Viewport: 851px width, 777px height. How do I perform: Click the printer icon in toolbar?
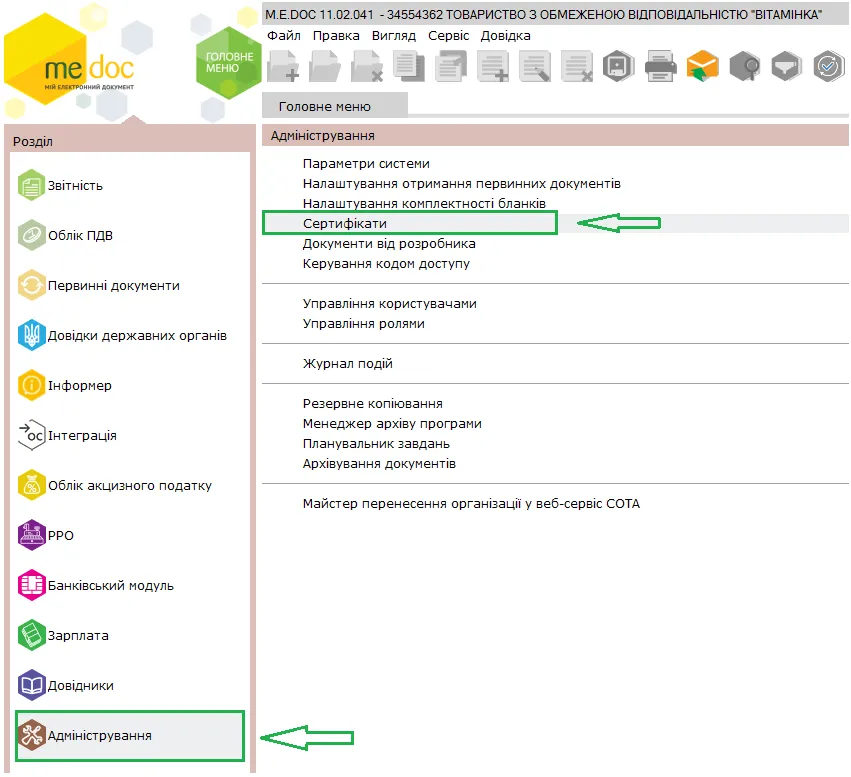pos(661,66)
